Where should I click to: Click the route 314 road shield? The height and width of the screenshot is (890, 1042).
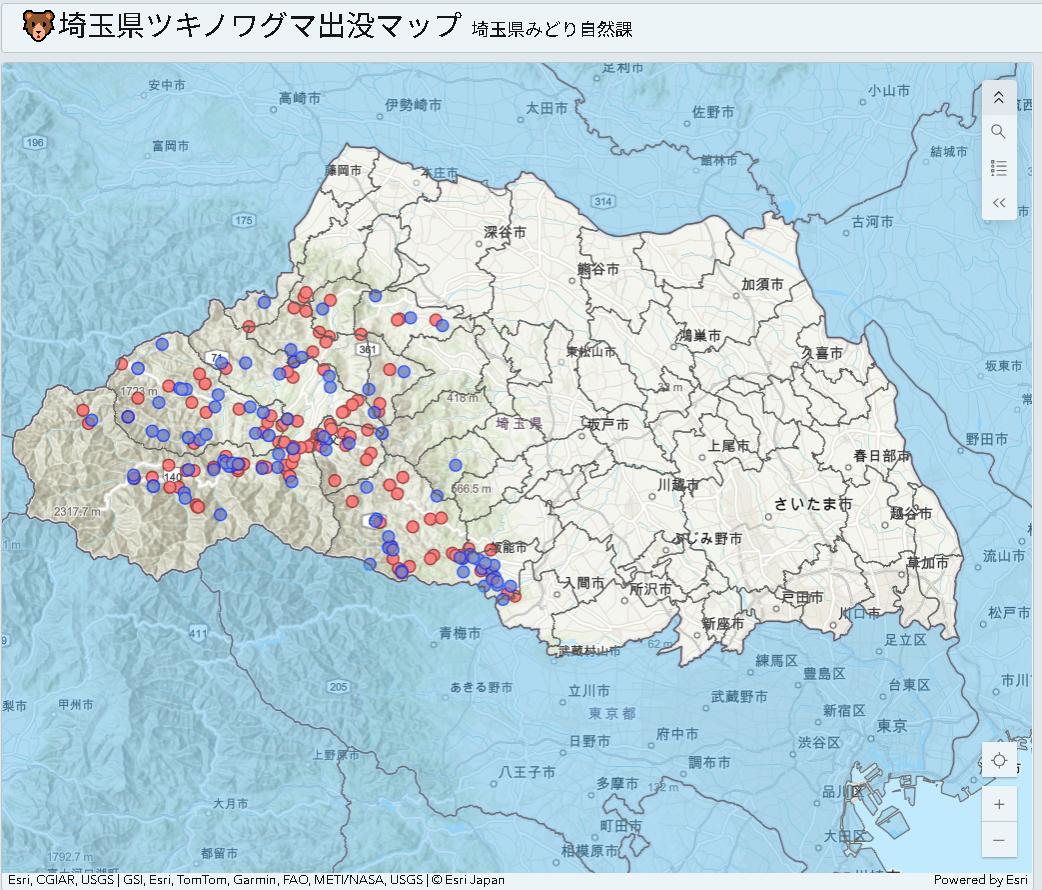pyautogui.click(x=603, y=201)
